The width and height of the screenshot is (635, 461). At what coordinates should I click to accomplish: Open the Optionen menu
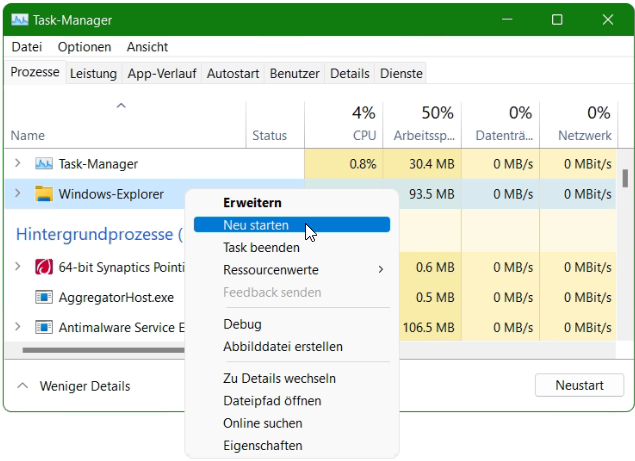84,47
